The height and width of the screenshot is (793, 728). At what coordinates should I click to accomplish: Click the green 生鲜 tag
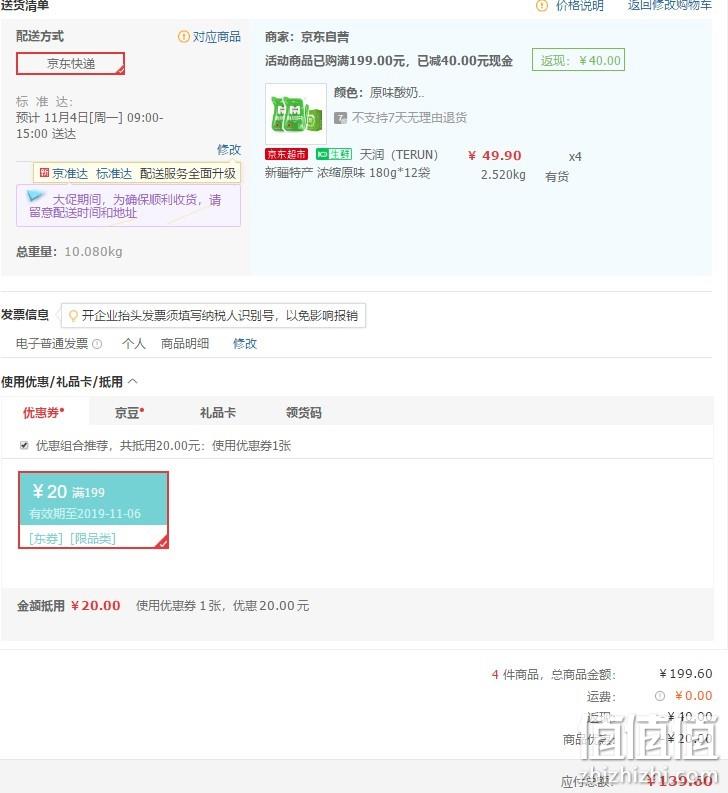pyautogui.click(x=333, y=154)
